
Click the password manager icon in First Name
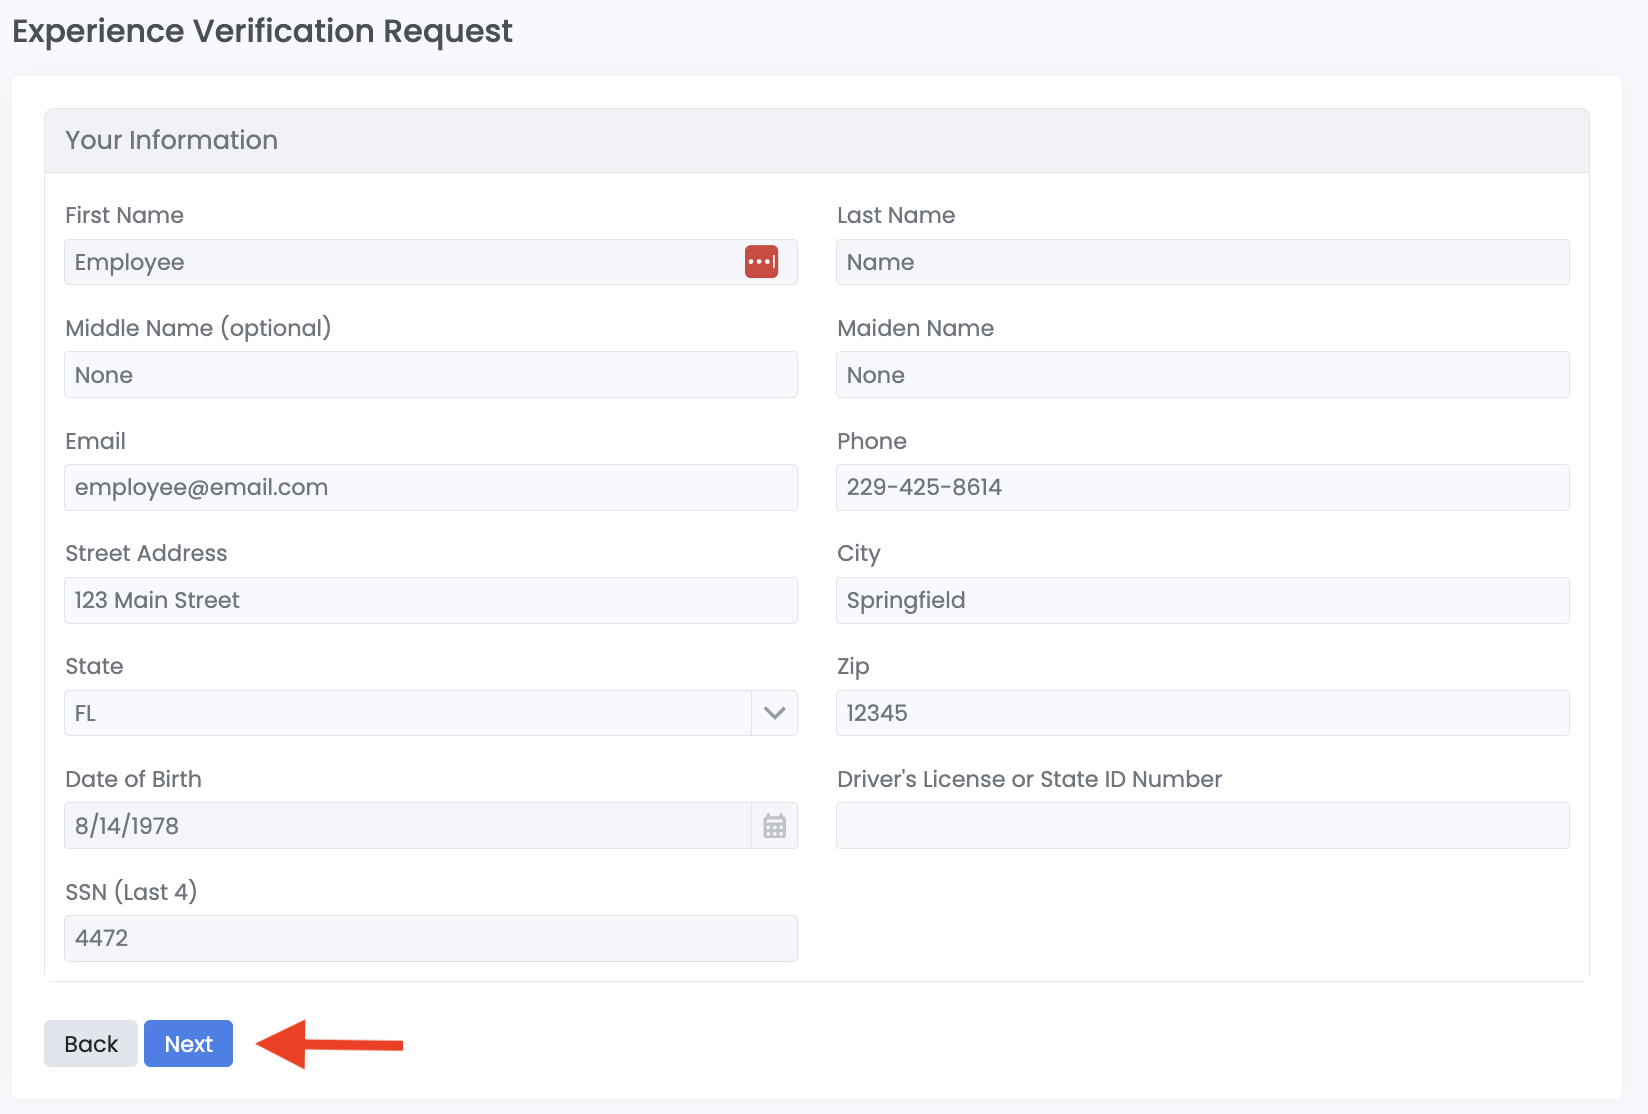click(761, 262)
